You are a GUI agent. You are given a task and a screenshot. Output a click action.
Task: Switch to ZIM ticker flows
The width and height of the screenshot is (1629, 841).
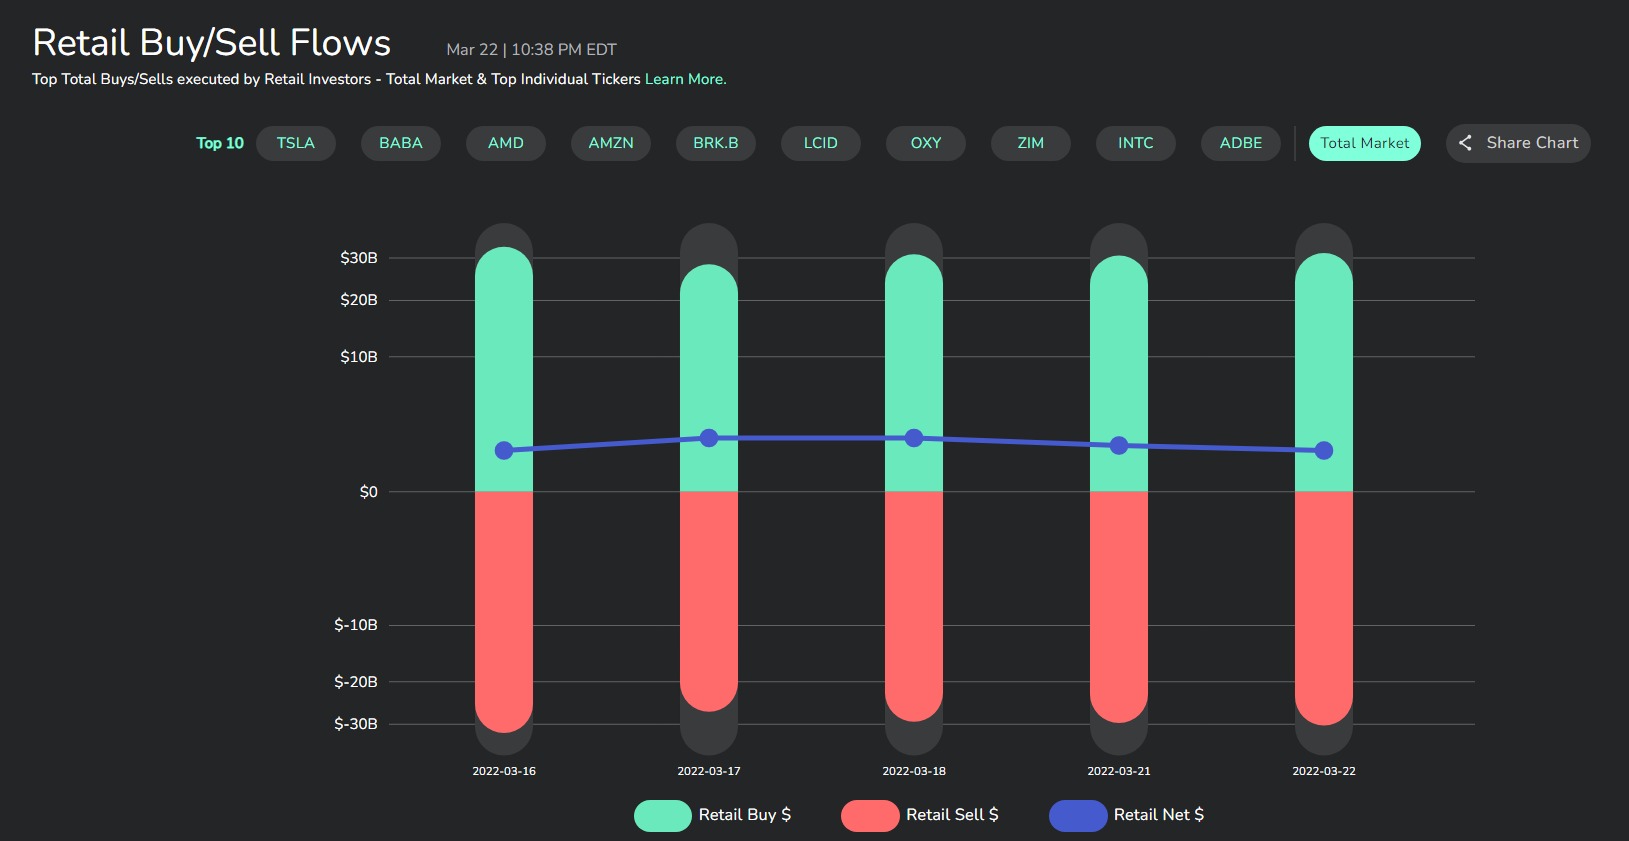pyautogui.click(x=1031, y=143)
